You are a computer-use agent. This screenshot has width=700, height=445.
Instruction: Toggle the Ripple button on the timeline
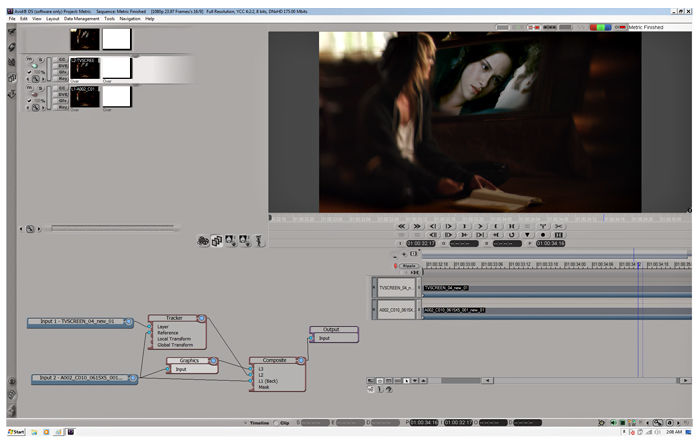click(x=409, y=266)
